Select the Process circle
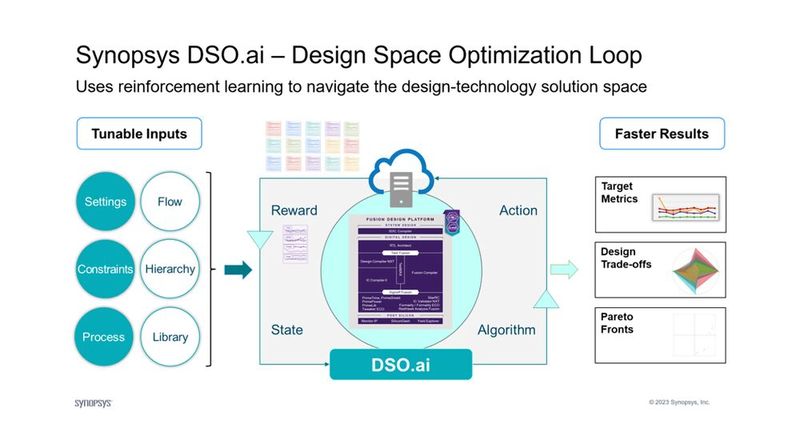 click(104, 337)
